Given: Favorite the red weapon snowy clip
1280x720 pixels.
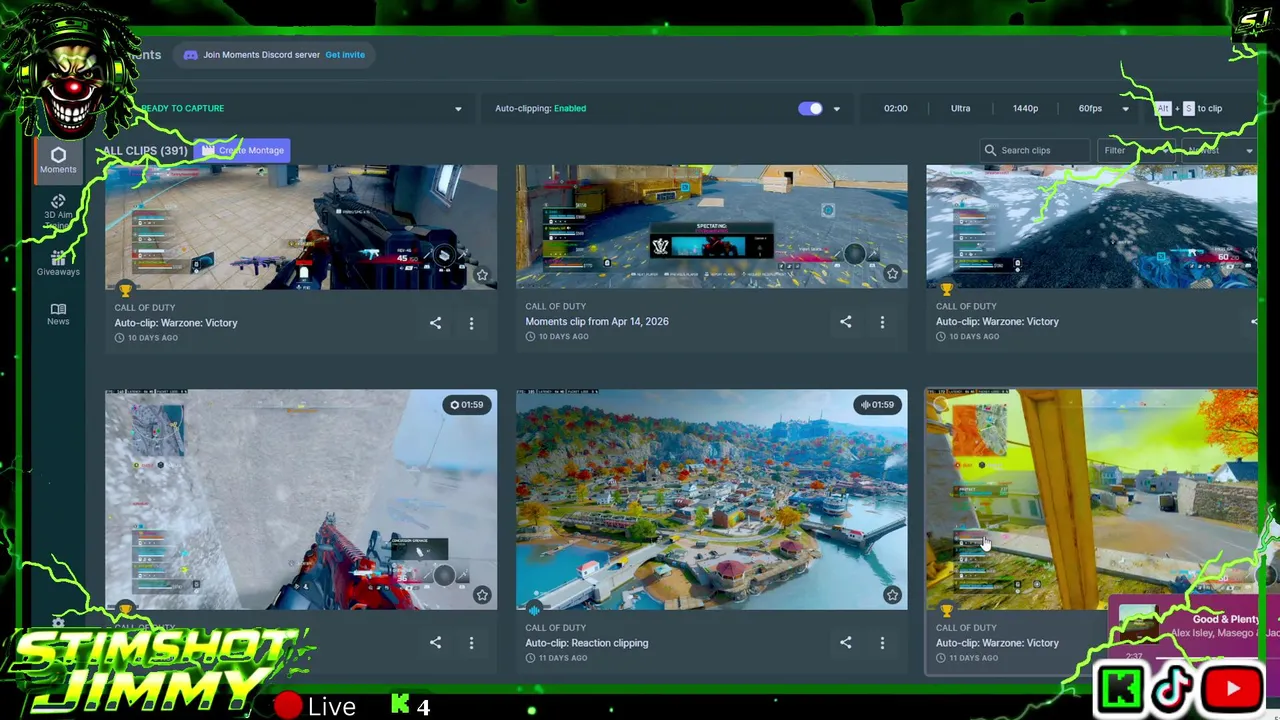Looking at the screenshot, I should pos(482,595).
